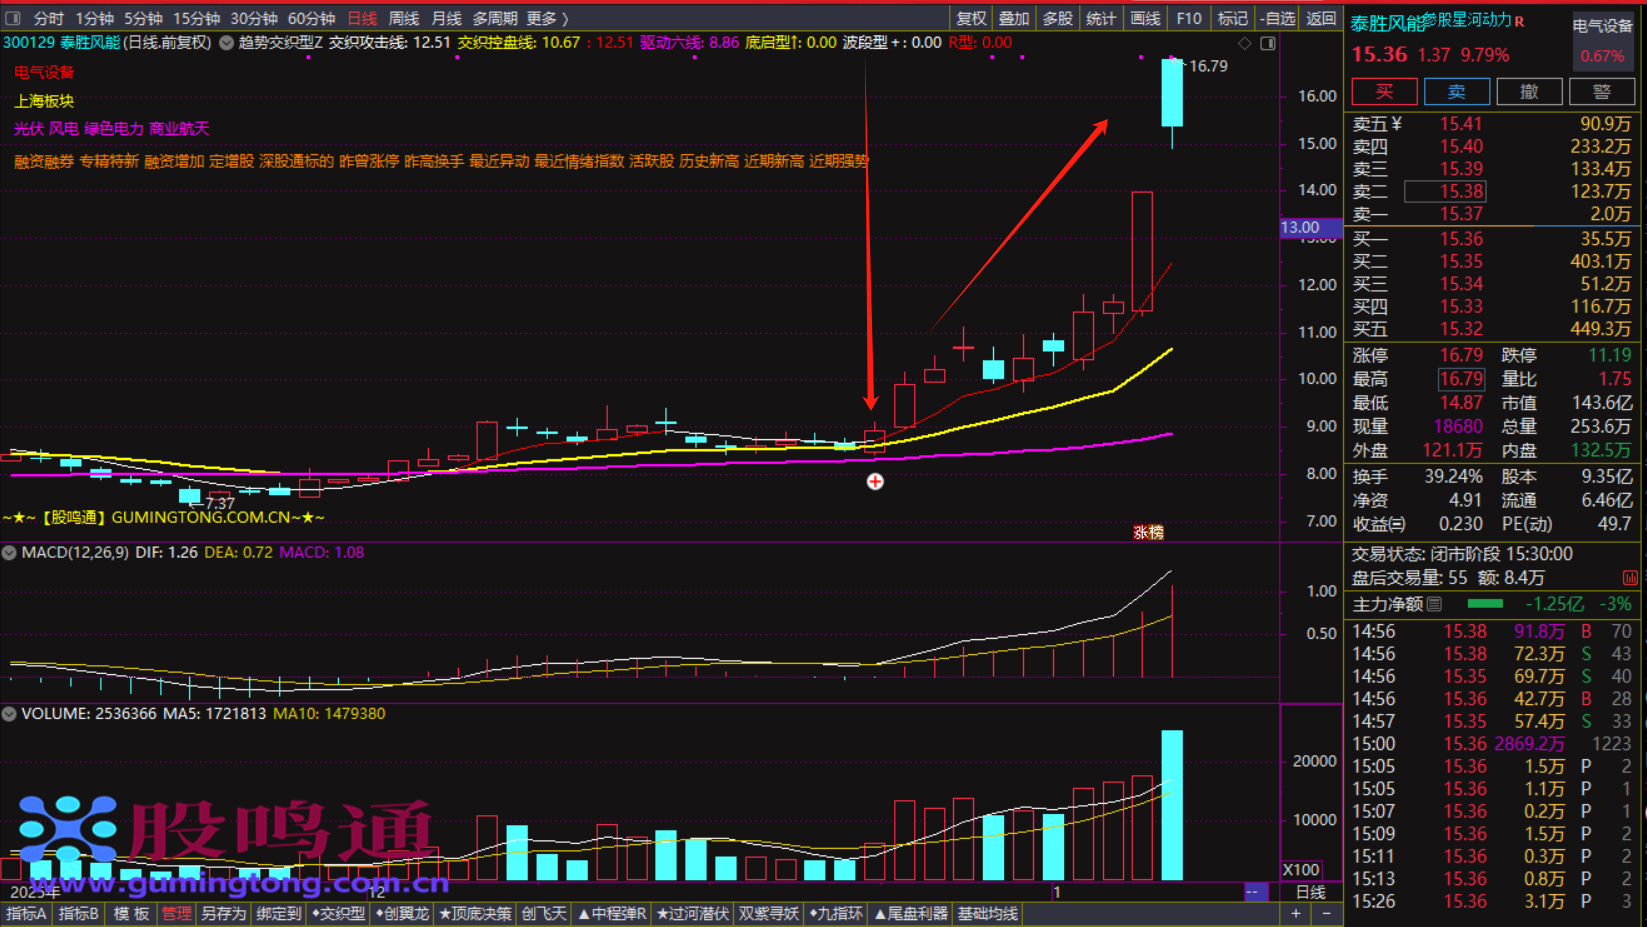Select the 指标B indicator tab
The image size is (1647, 927).
pyautogui.click(x=78, y=913)
